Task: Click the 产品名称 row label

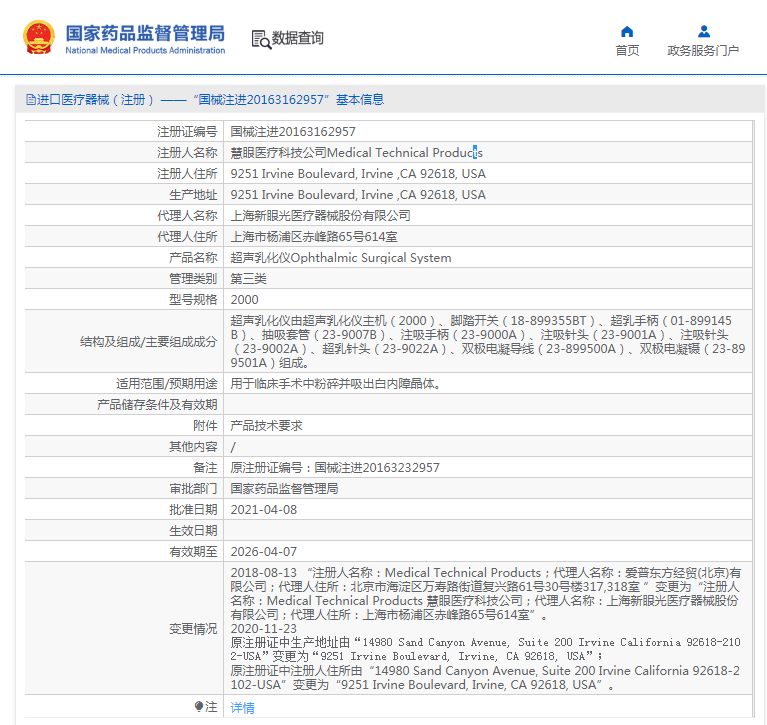Action: click(x=193, y=258)
